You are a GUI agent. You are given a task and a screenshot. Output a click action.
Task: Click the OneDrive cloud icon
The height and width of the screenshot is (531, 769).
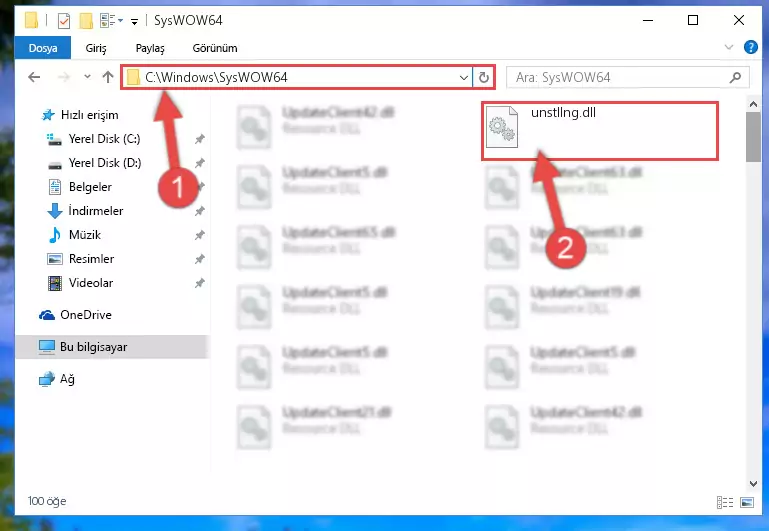tap(47, 315)
